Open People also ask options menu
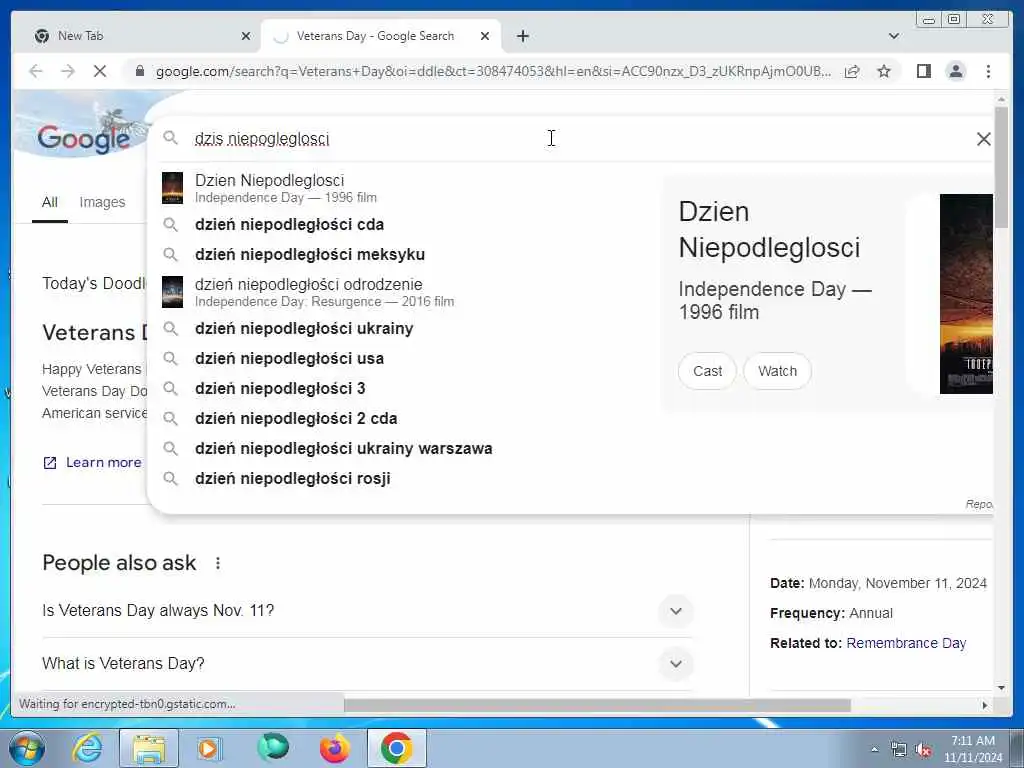 coord(217,563)
